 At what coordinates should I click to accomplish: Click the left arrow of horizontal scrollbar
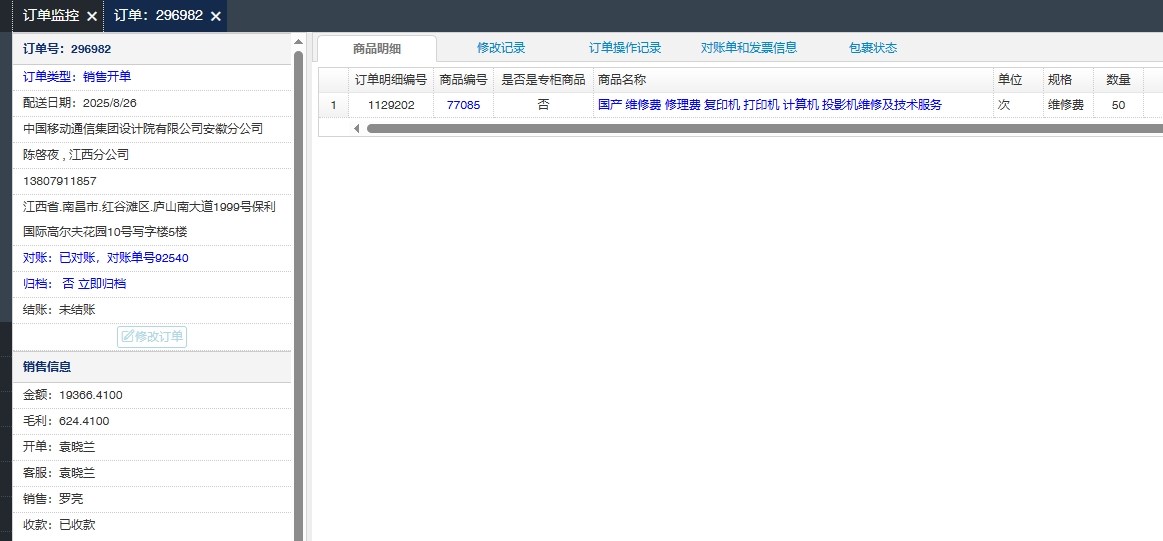coord(357,128)
